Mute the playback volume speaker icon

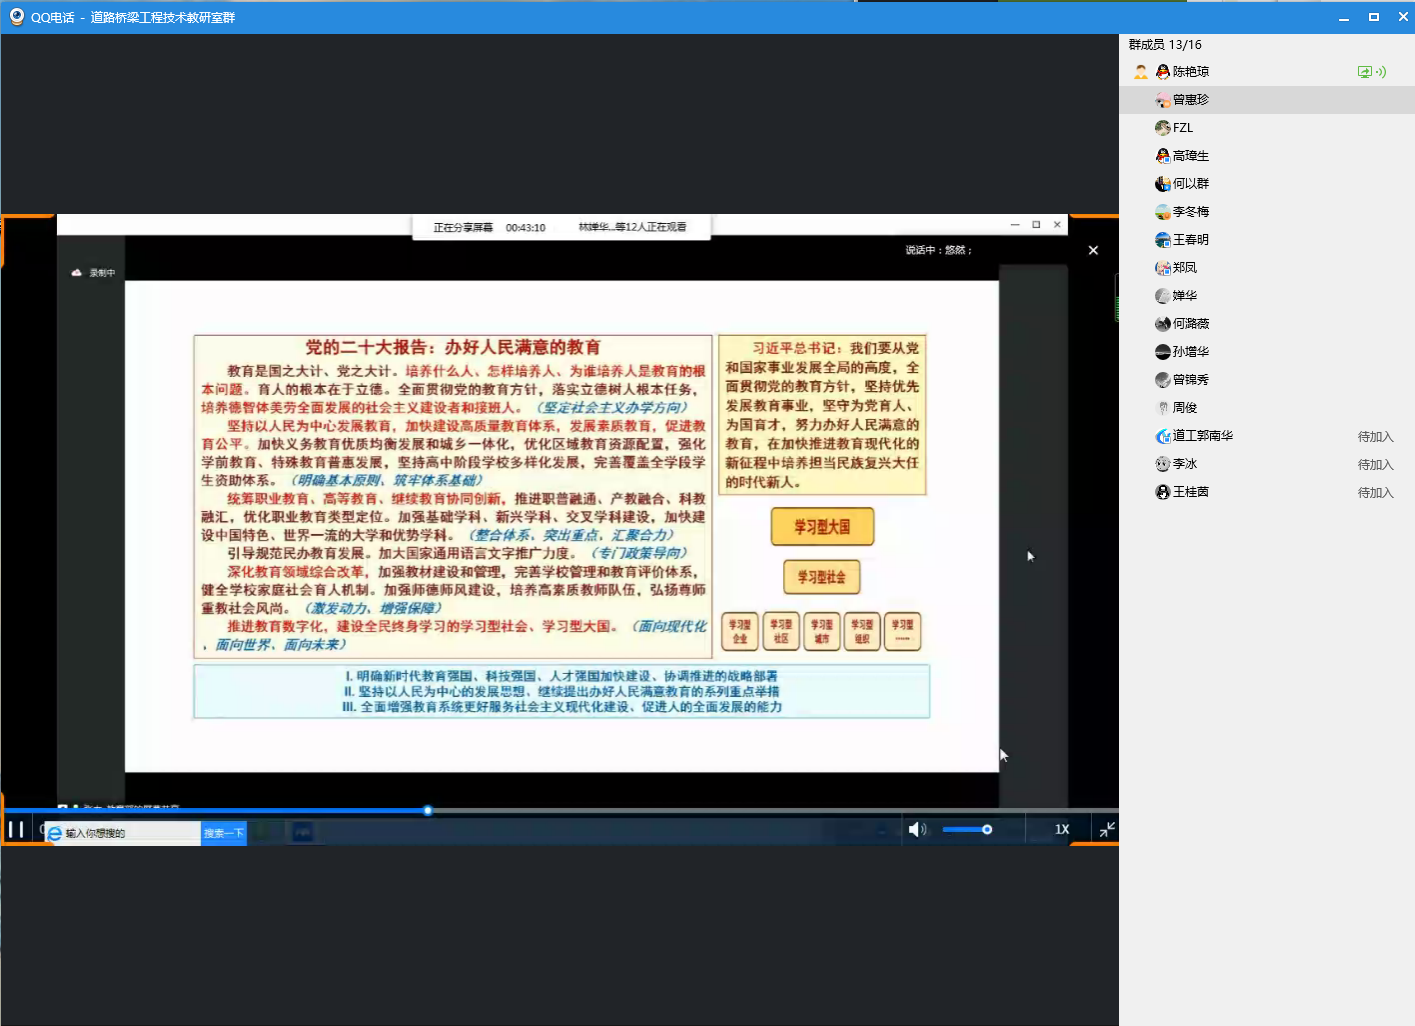(x=916, y=829)
